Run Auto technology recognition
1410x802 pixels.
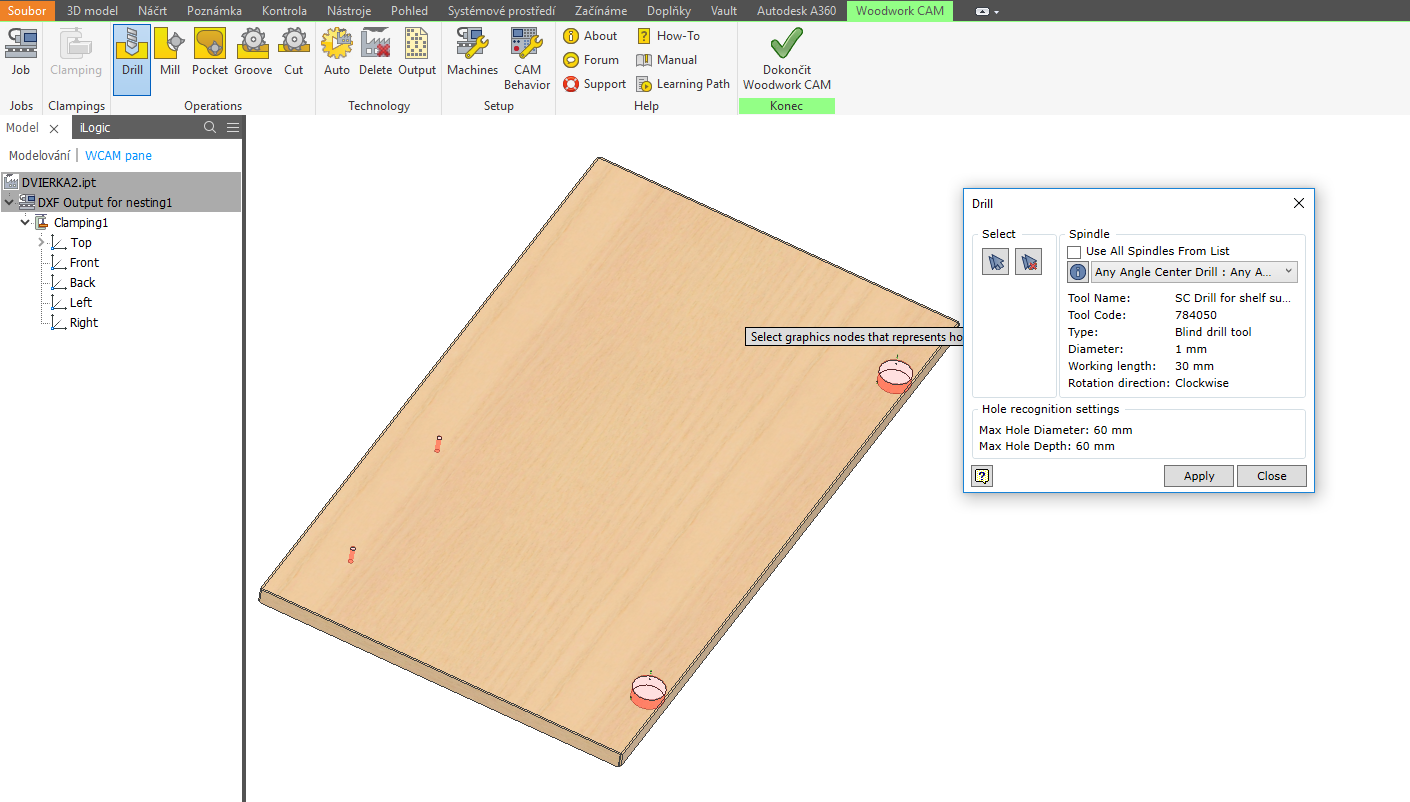pos(336,58)
